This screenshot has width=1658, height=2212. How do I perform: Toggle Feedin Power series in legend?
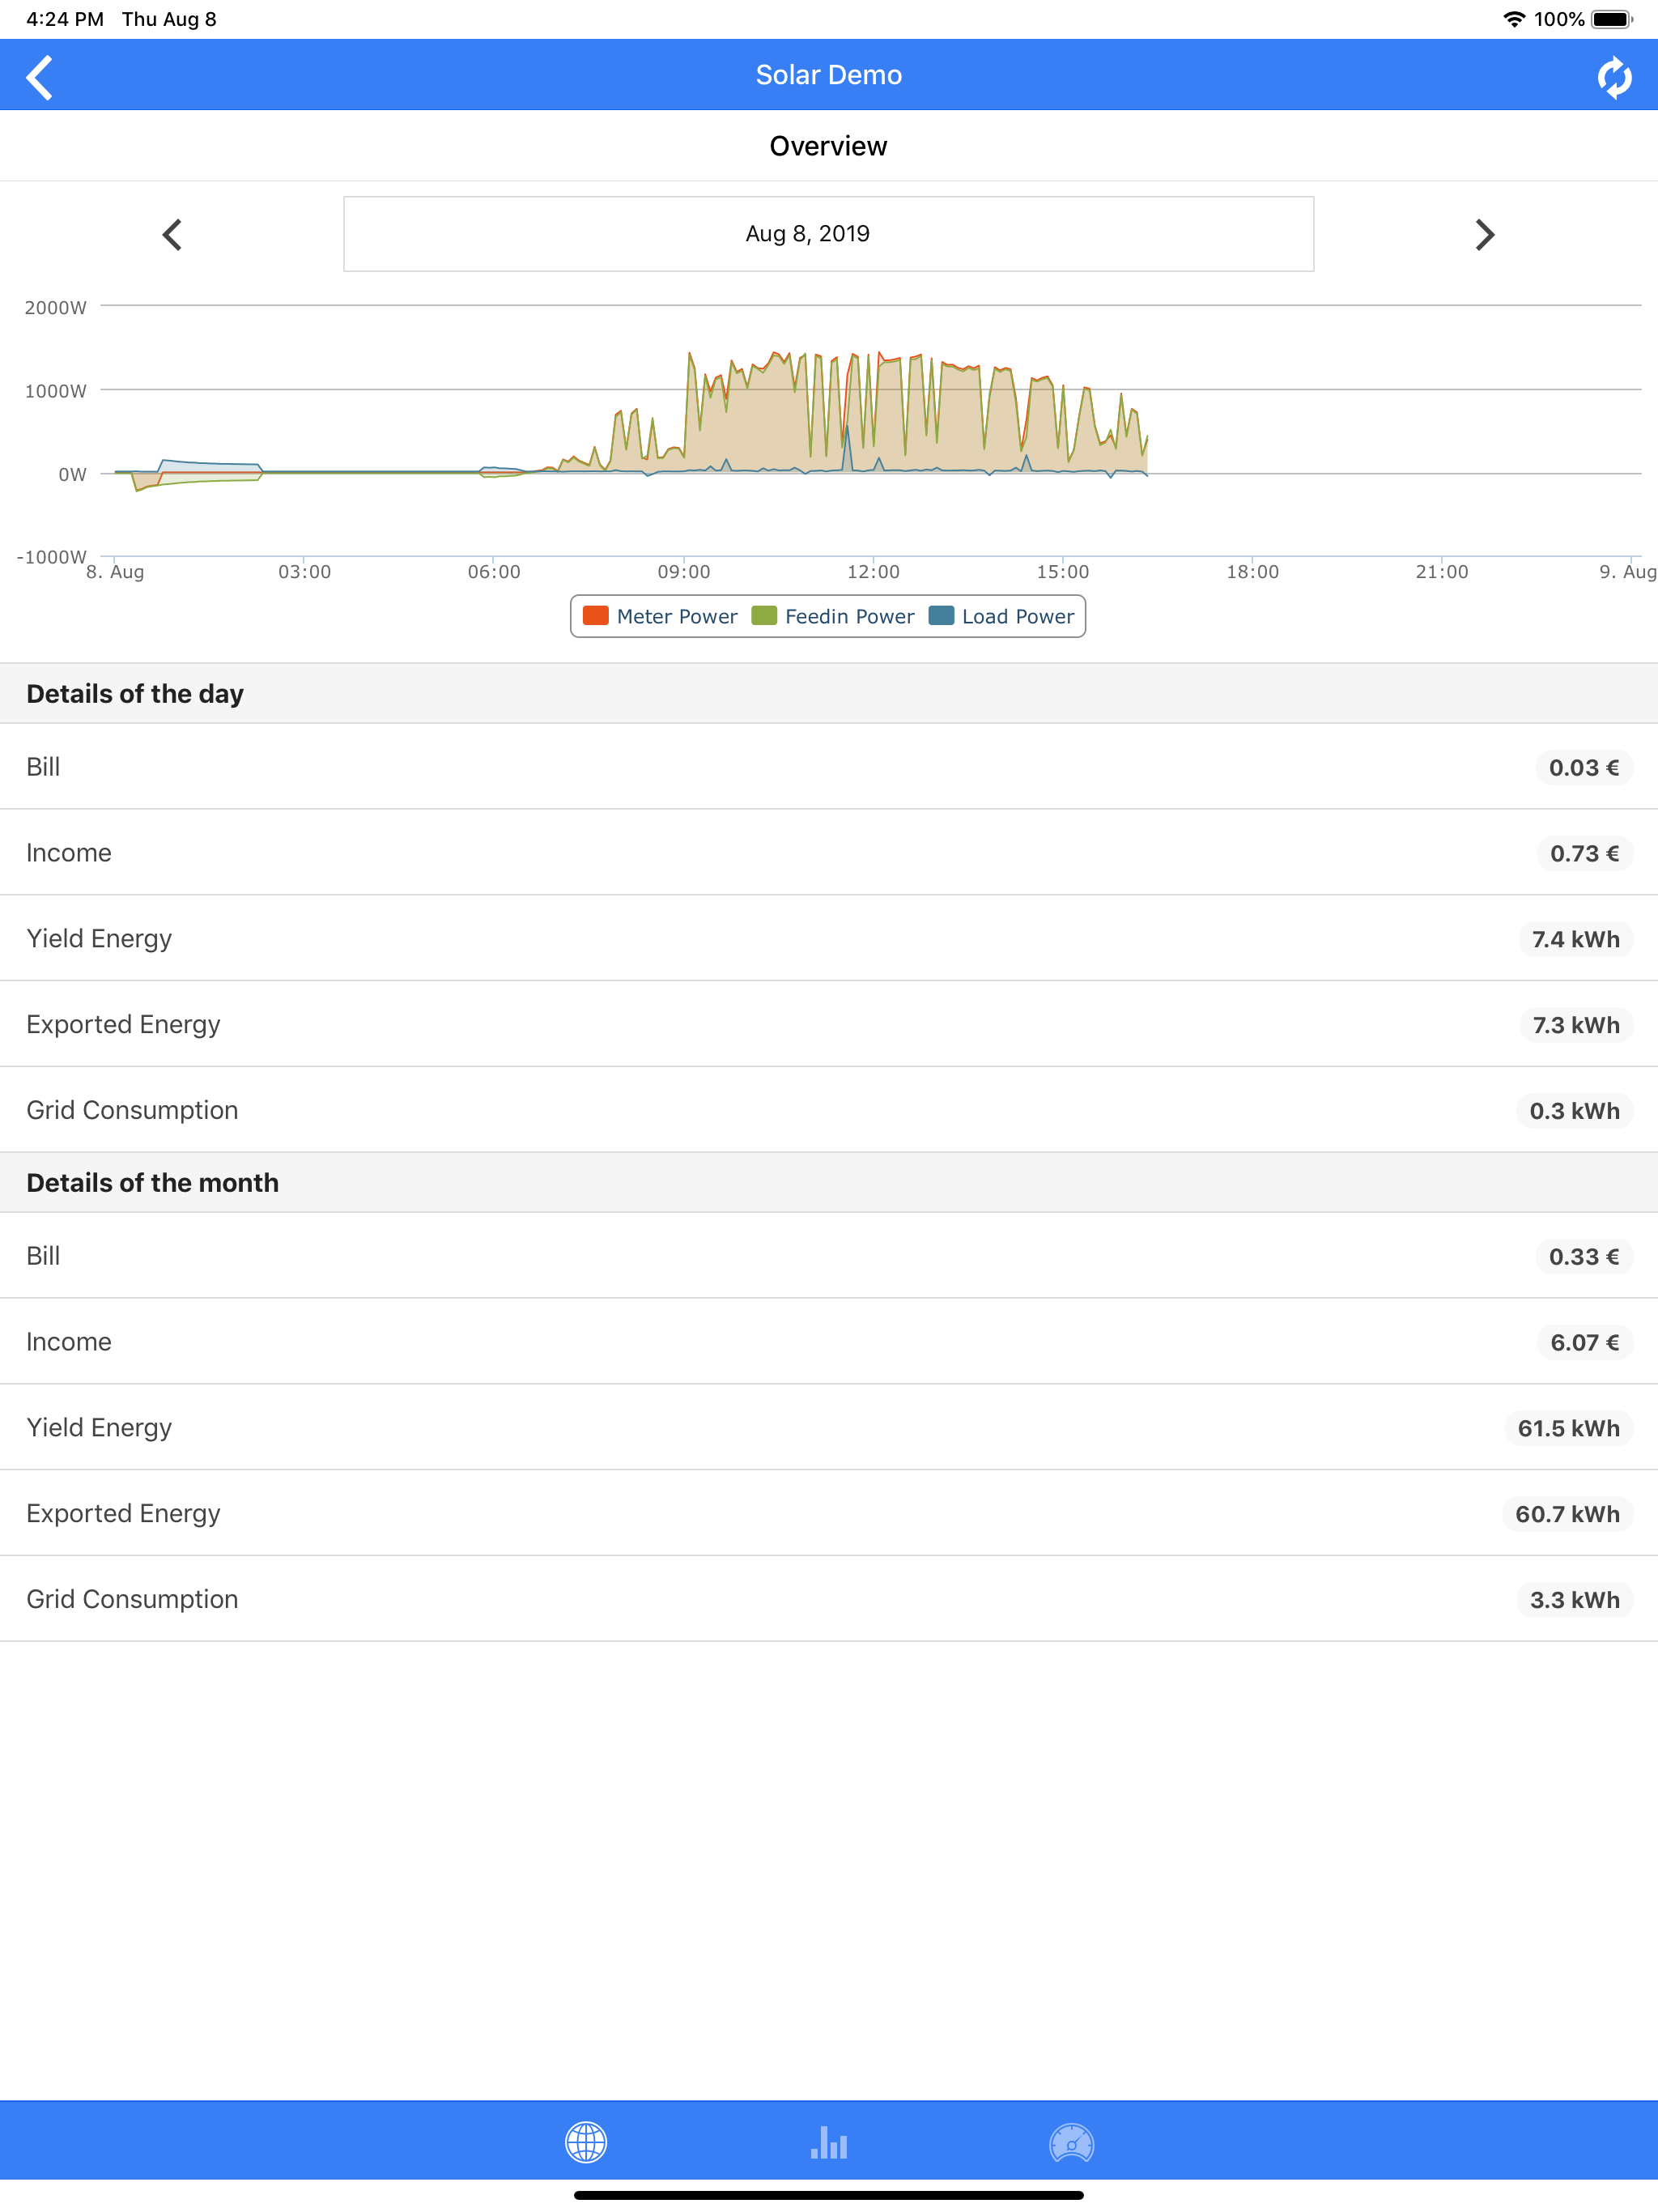[x=833, y=616]
